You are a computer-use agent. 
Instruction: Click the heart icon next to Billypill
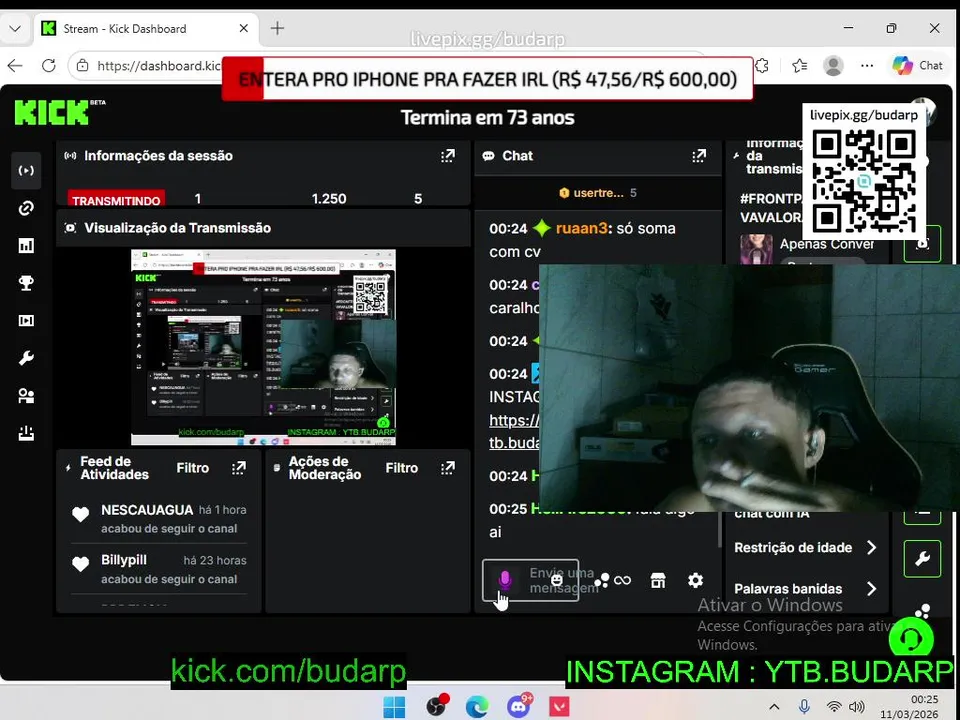click(81, 564)
